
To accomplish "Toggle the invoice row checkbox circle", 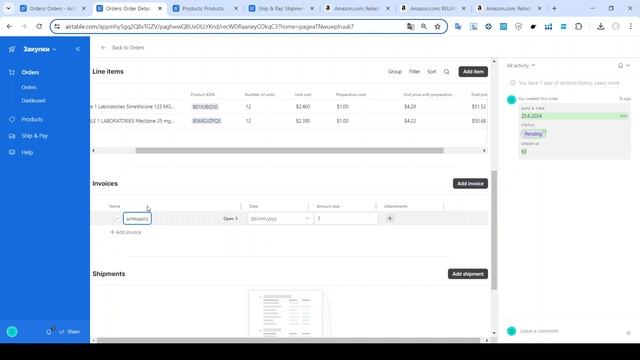I will [117, 218].
